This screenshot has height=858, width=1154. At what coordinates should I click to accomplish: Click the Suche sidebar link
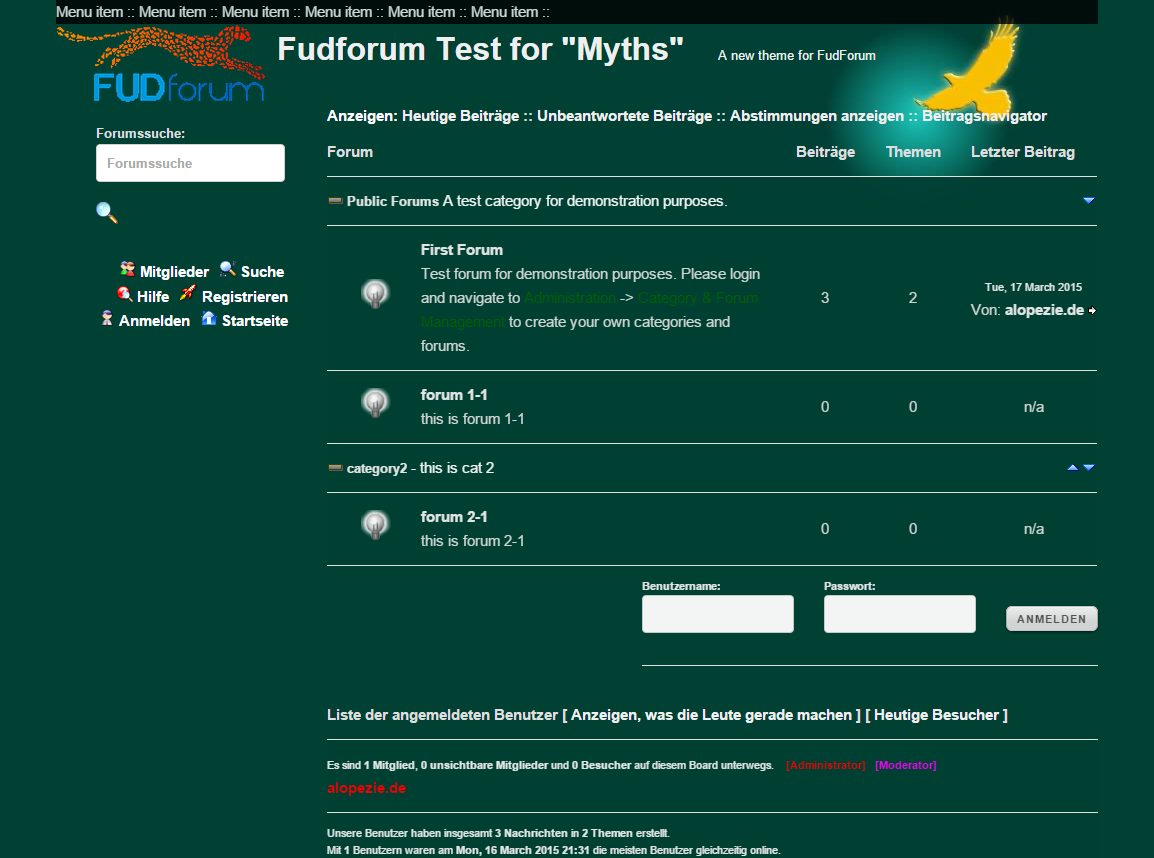pos(262,272)
